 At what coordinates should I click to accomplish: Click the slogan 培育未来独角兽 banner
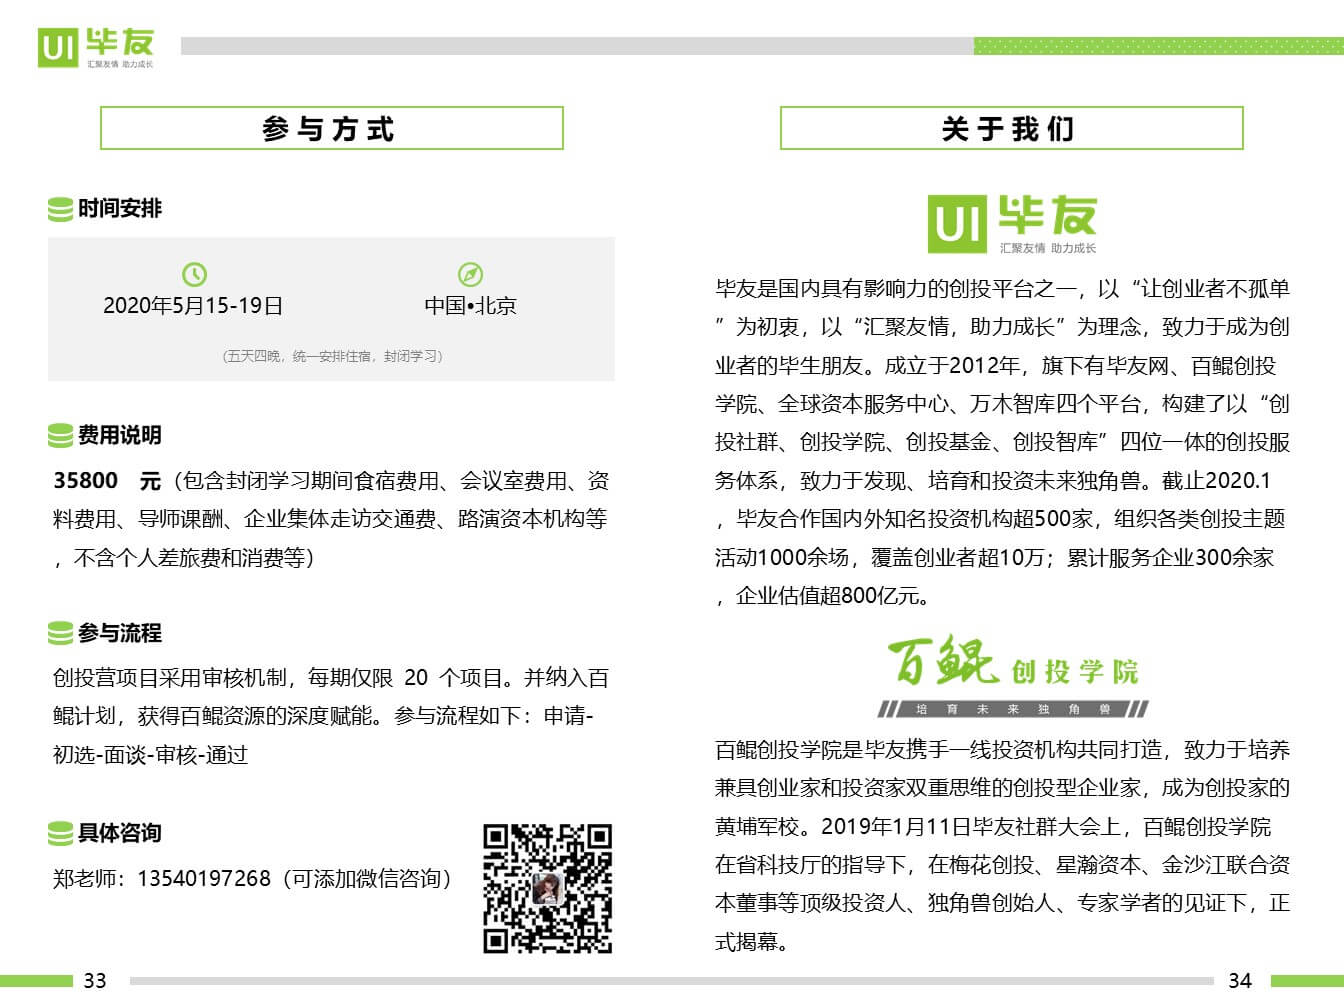1013,709
